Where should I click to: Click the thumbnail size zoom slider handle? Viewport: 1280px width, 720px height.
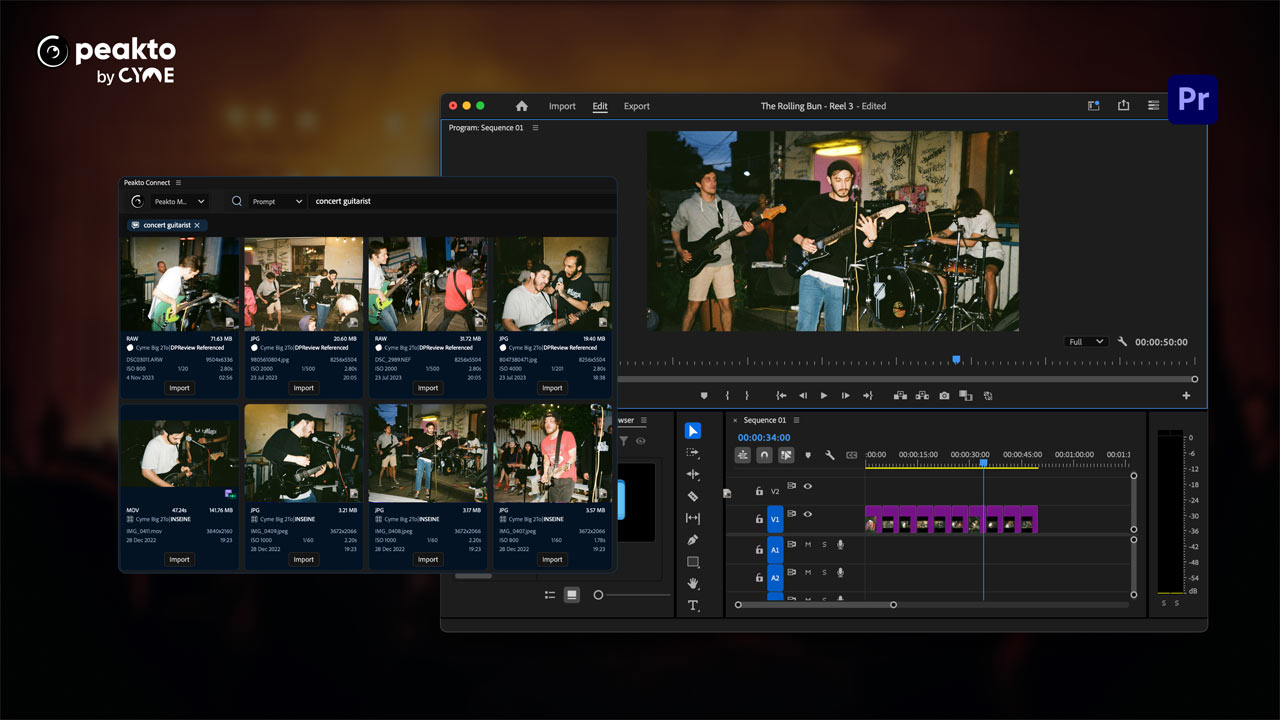point(598,595)
